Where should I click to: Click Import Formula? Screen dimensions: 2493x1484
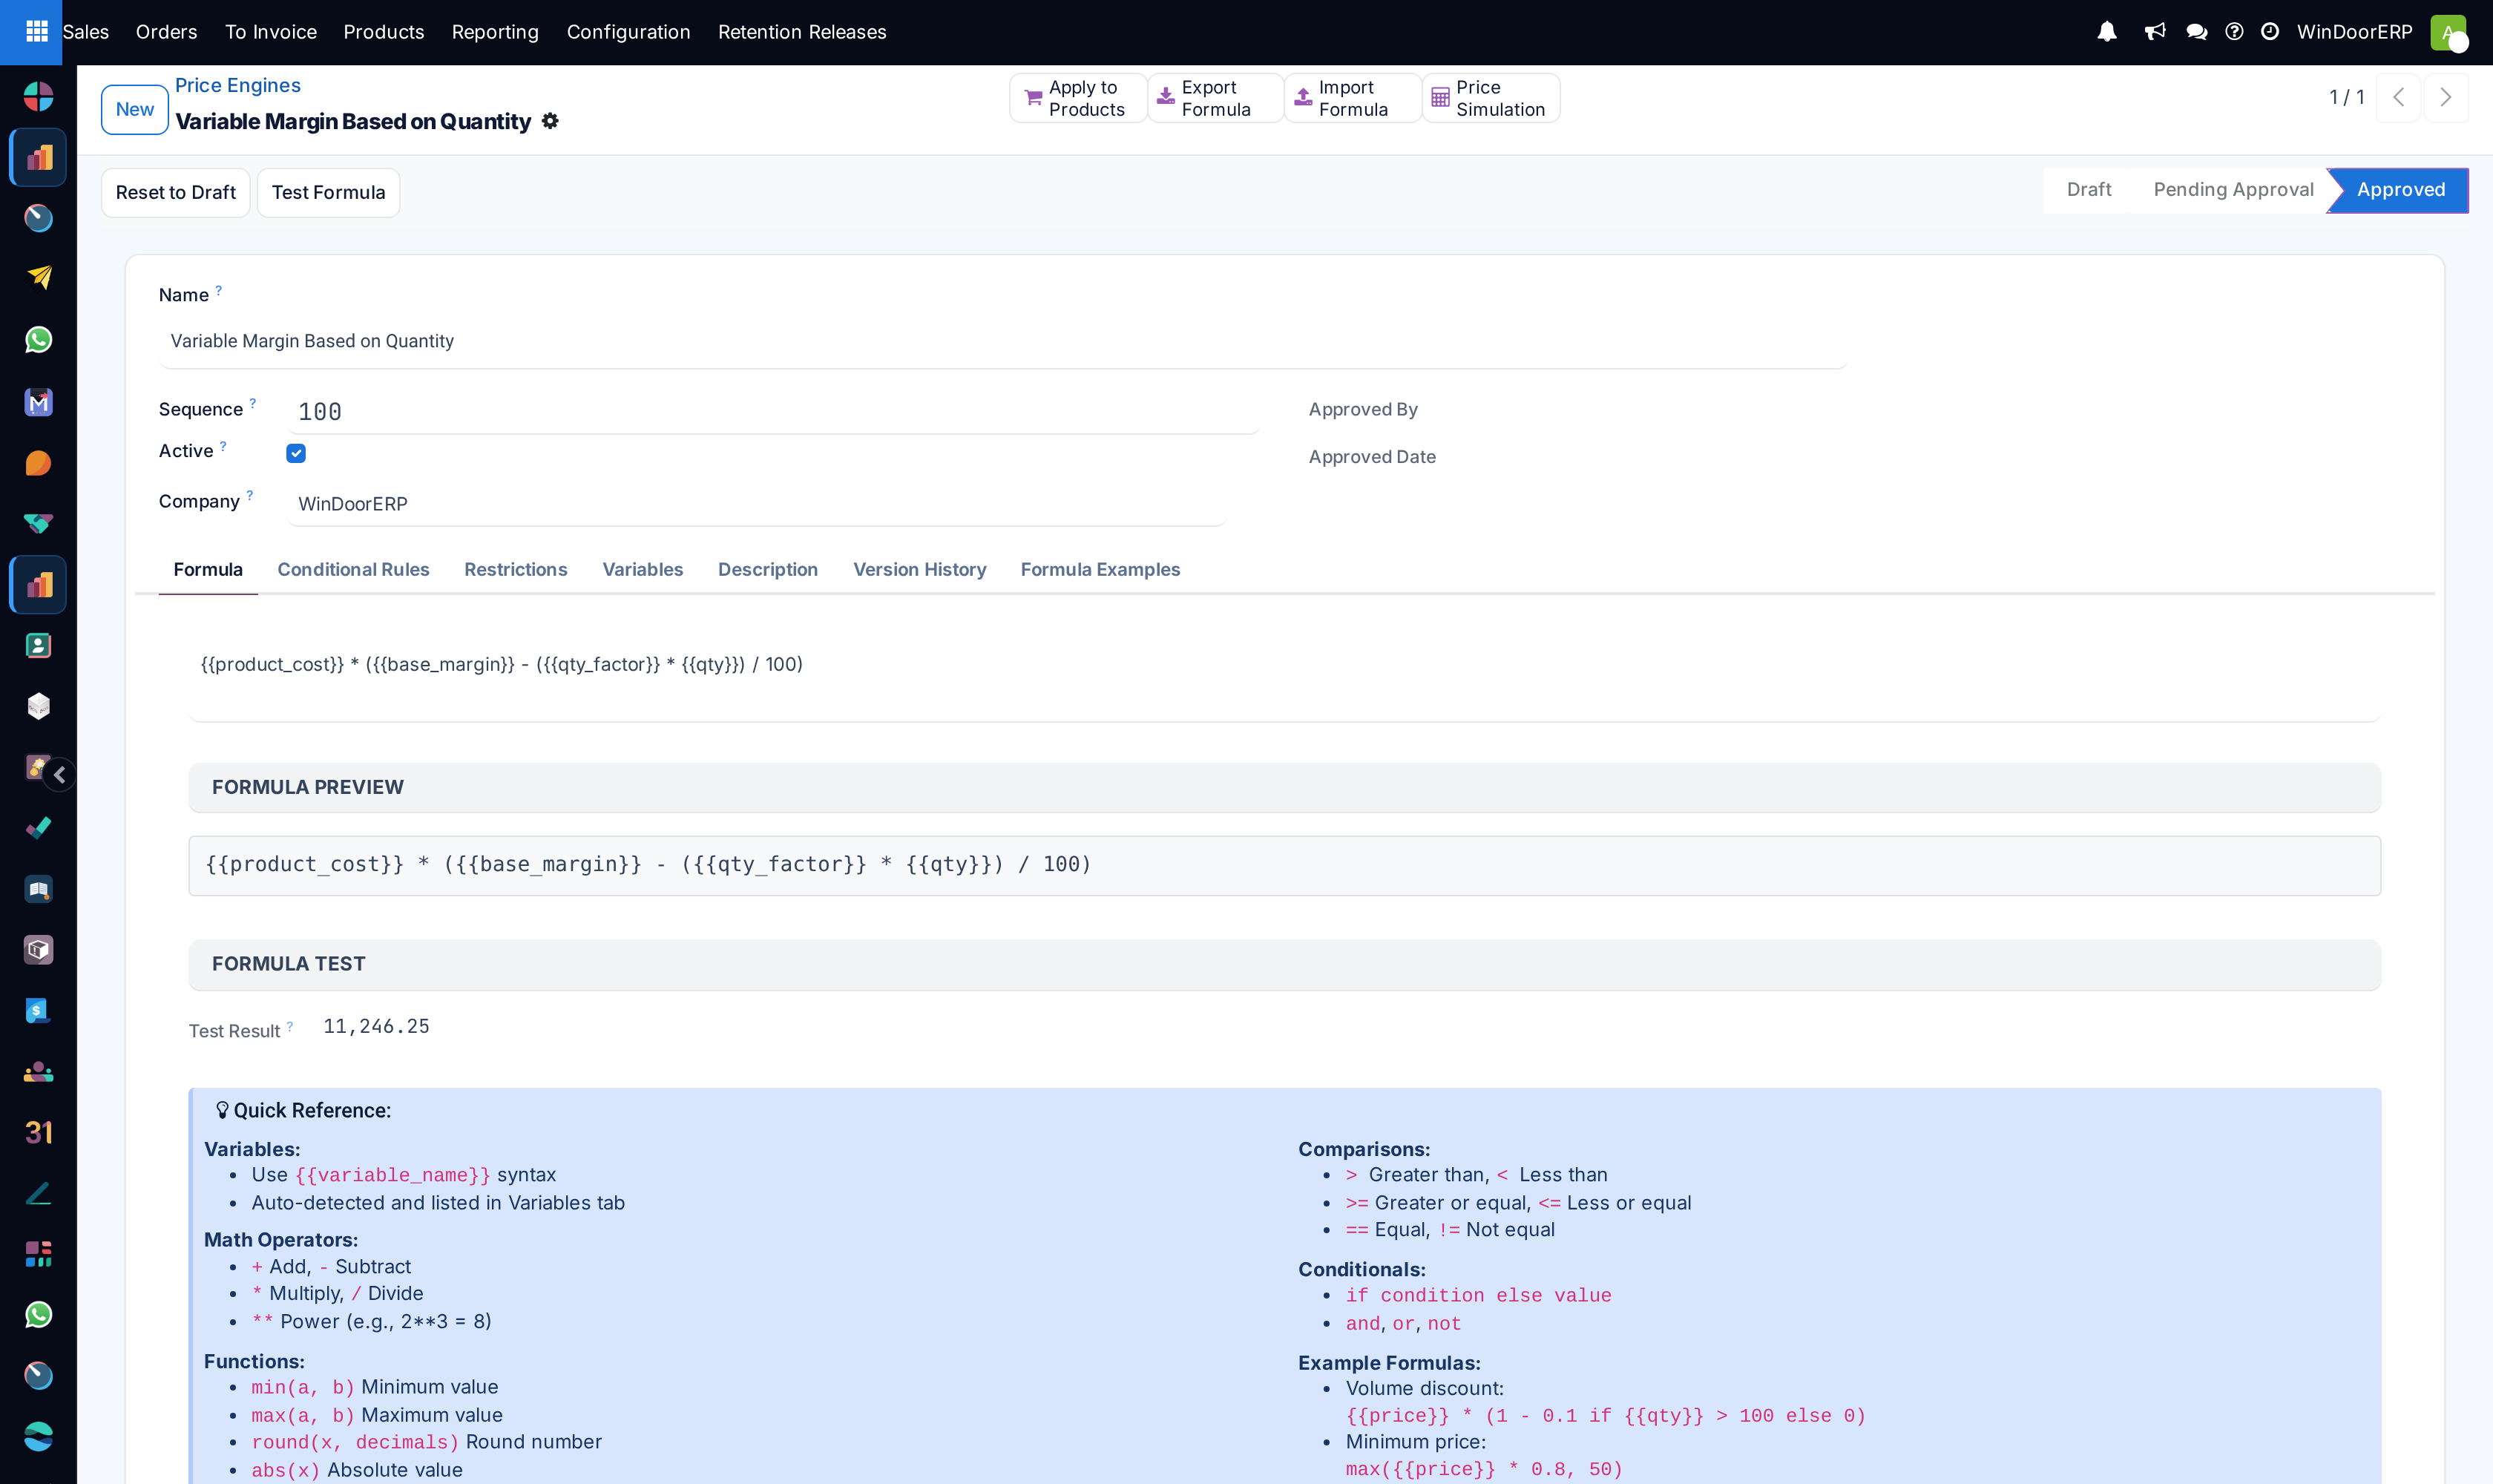click(1352, 98)
